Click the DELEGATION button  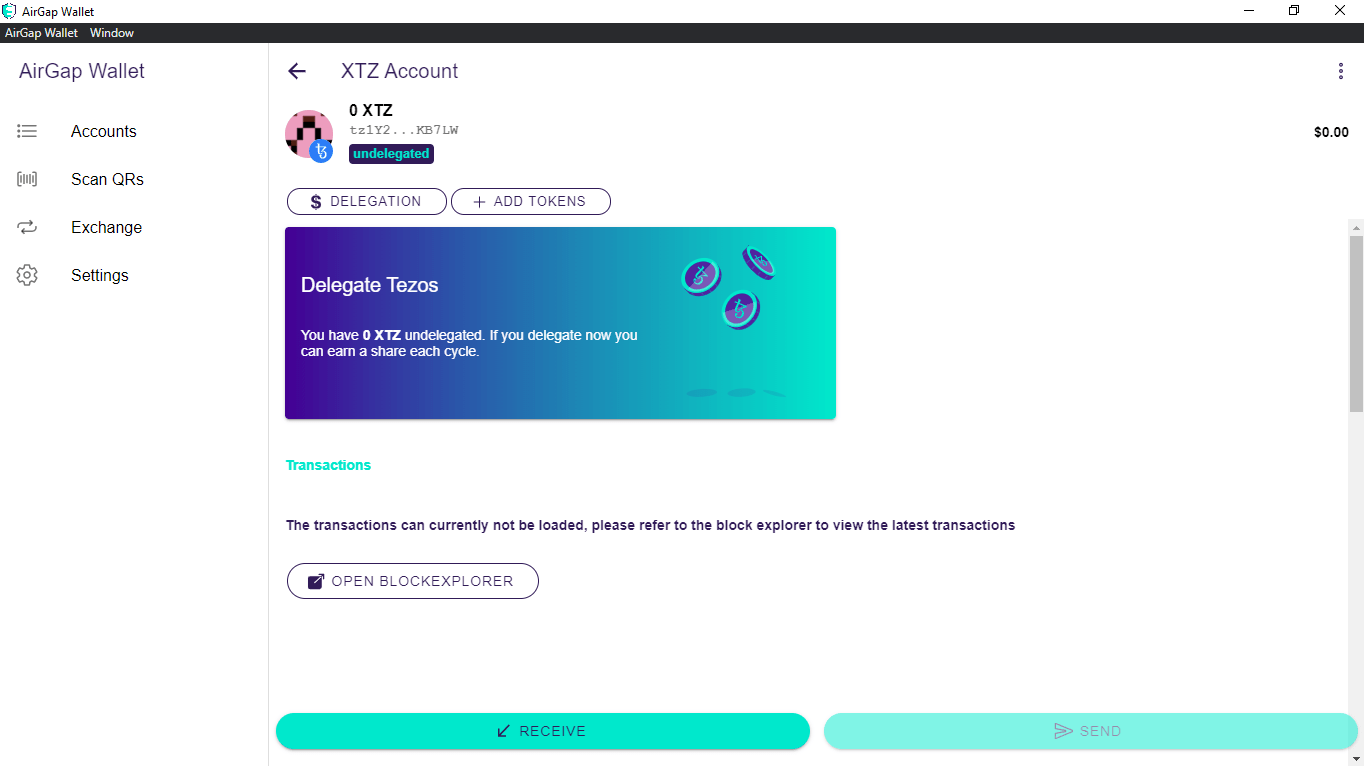pos(367,201)
